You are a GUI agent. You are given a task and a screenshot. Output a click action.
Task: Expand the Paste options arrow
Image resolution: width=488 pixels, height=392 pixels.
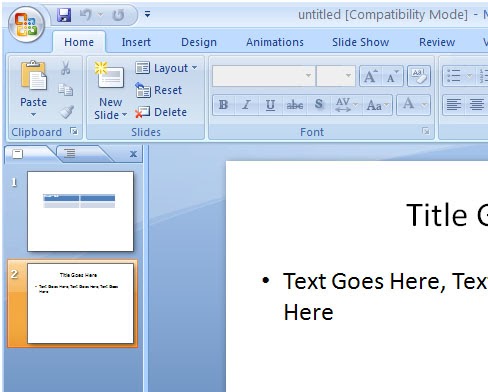[33, 114]
